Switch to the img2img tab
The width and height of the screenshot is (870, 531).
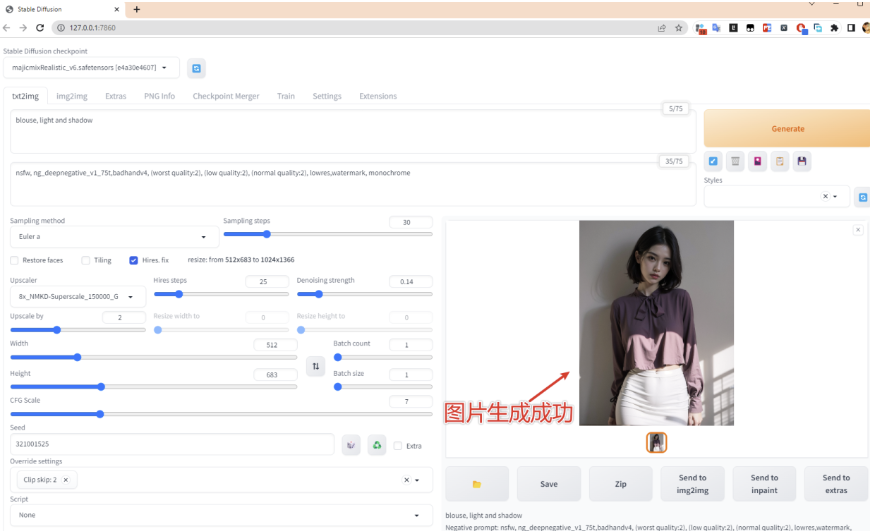click(72, 96)
